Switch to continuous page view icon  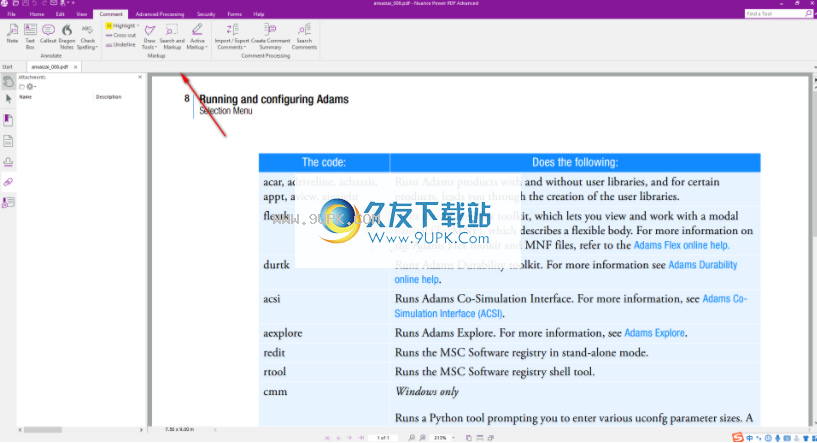coord(480,438)
